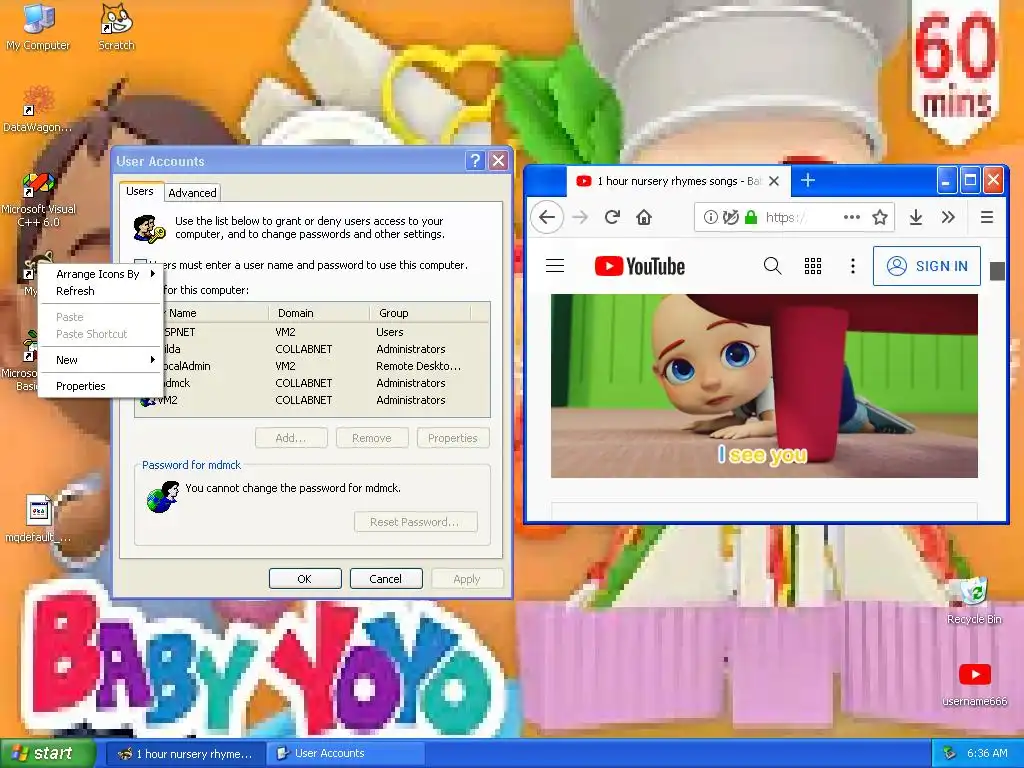
Task: Click the help question mark in User Accounts
Action: [475, 161]
